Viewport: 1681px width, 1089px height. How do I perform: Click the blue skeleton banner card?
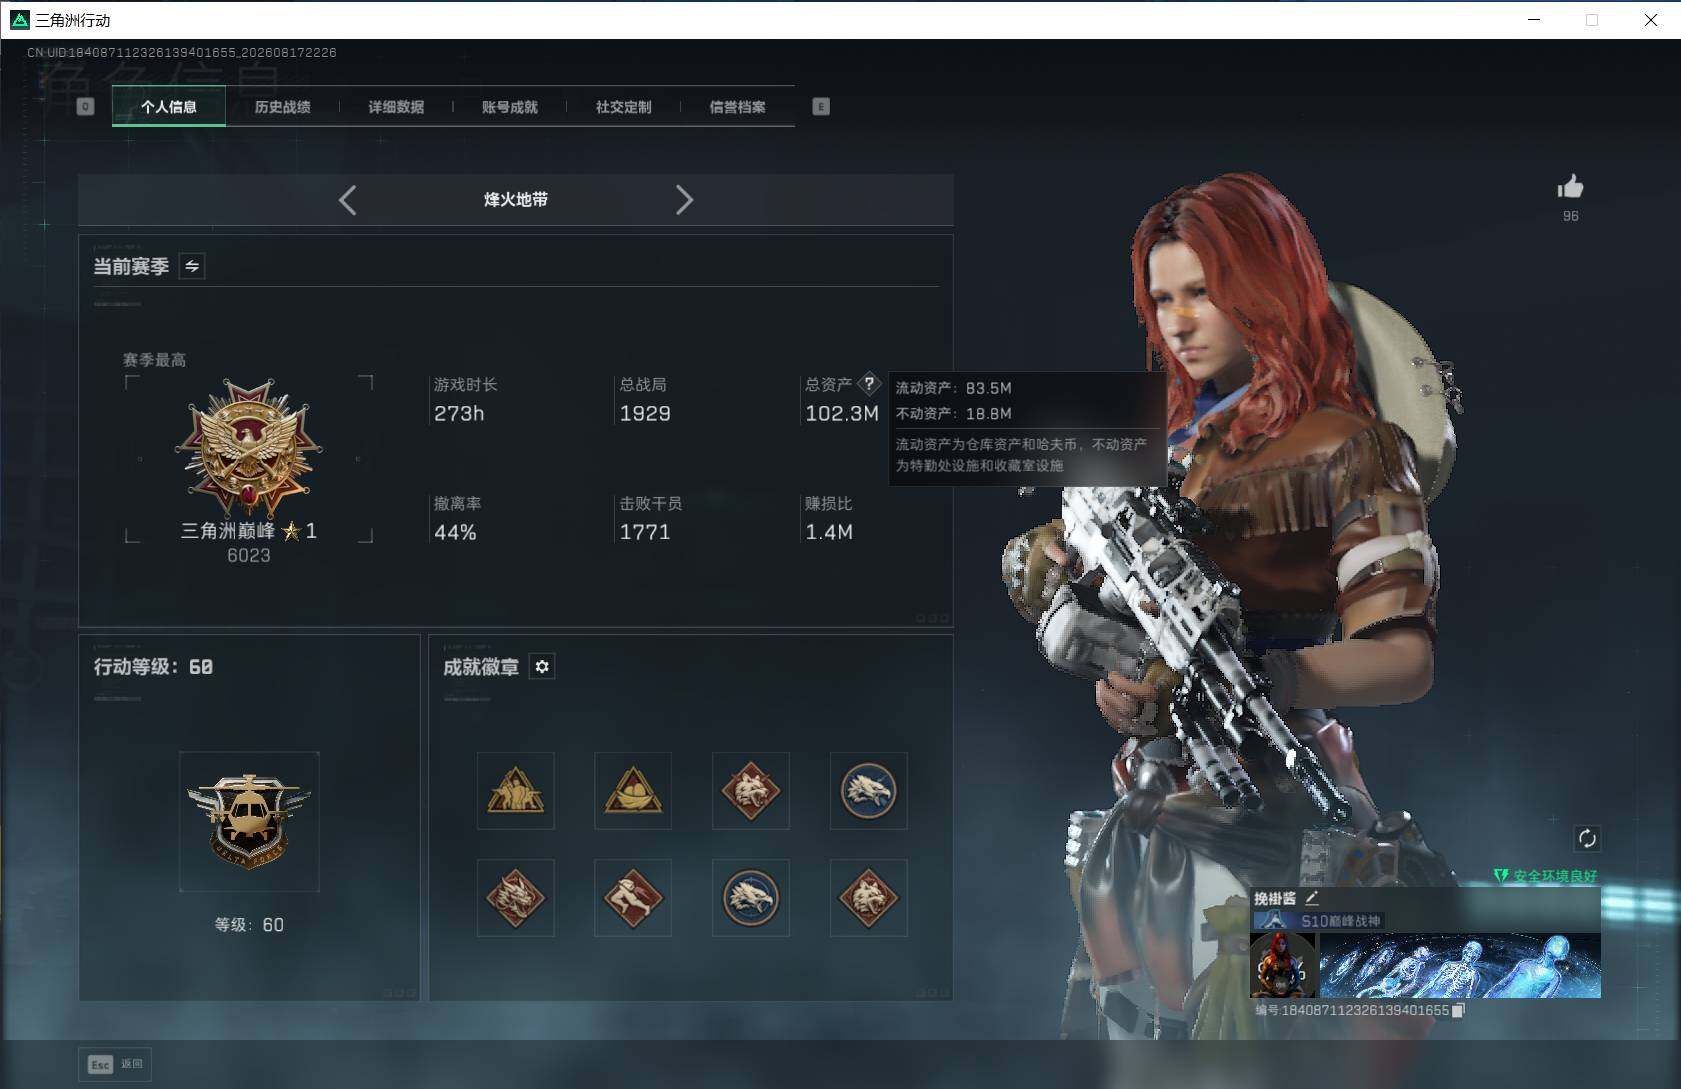1460,966
